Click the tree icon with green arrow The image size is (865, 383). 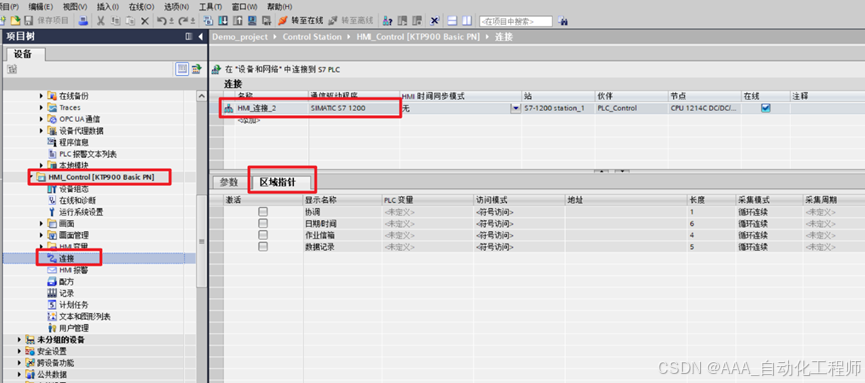pyautogui.click(x=196, y=69)
